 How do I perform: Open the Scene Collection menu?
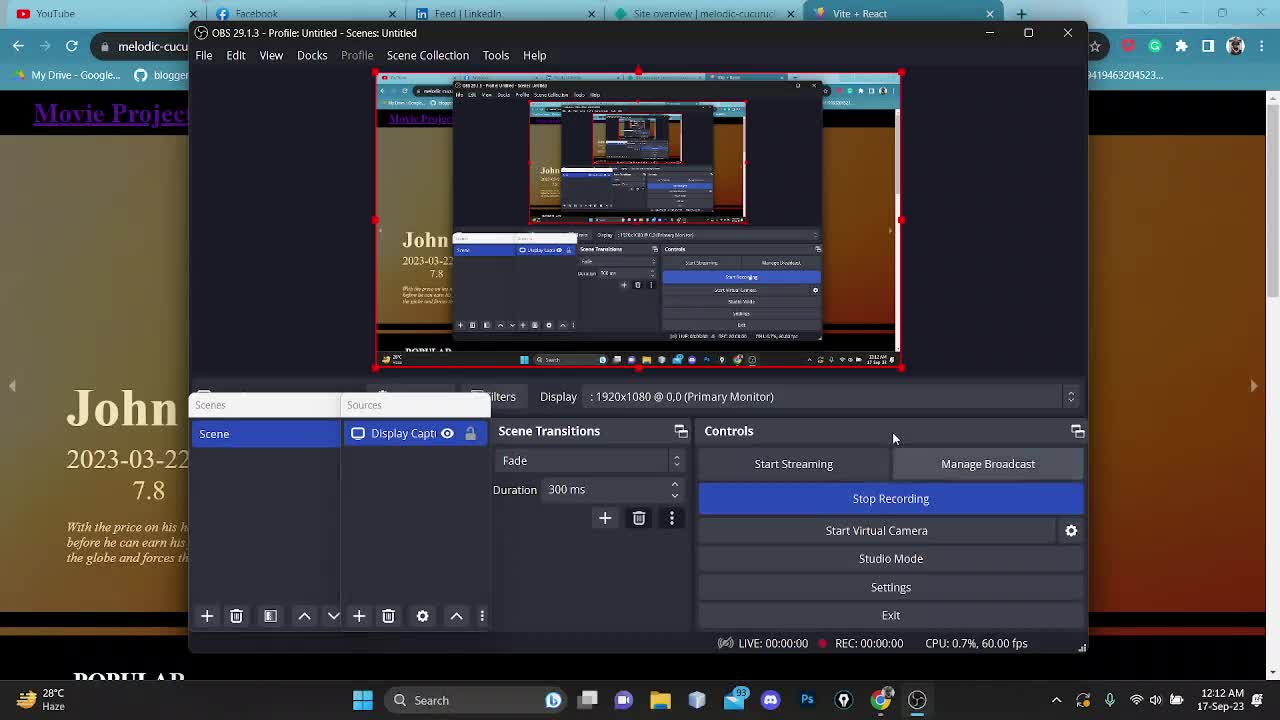pyautogui.click(x=428, y=55)
